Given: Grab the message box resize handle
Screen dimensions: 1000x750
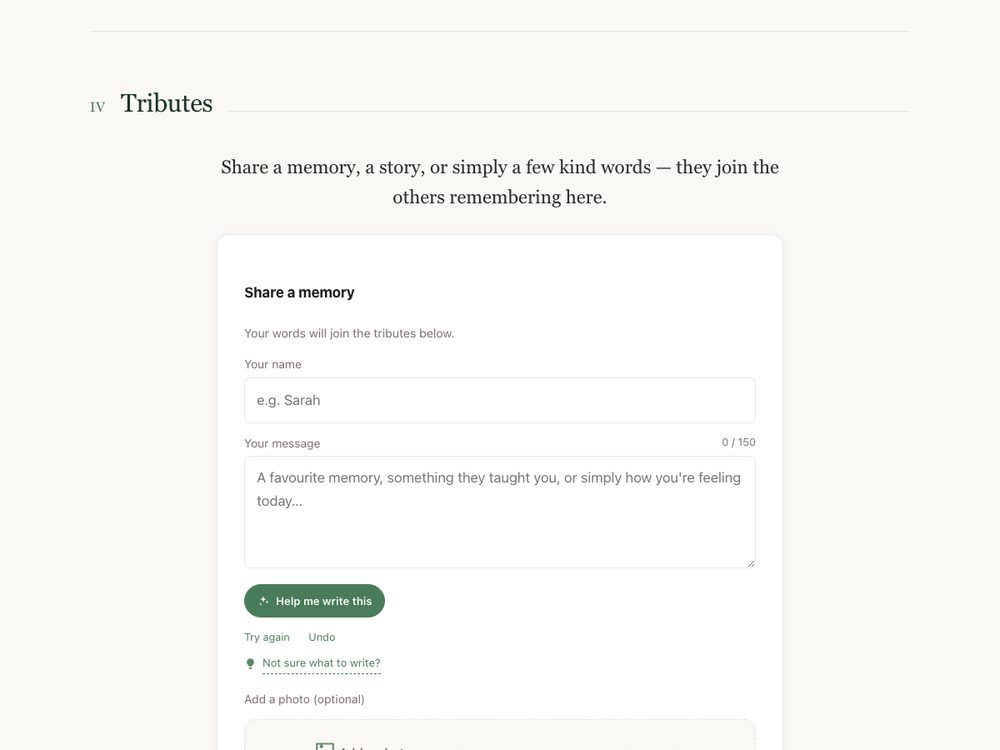Looking at the screenshot, I should [x=751, y=563].
